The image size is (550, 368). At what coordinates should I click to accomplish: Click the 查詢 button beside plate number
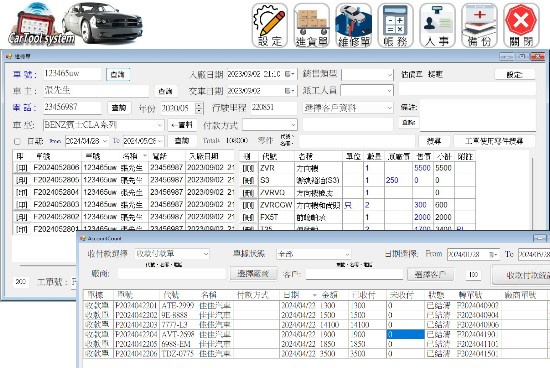[118, 74]
